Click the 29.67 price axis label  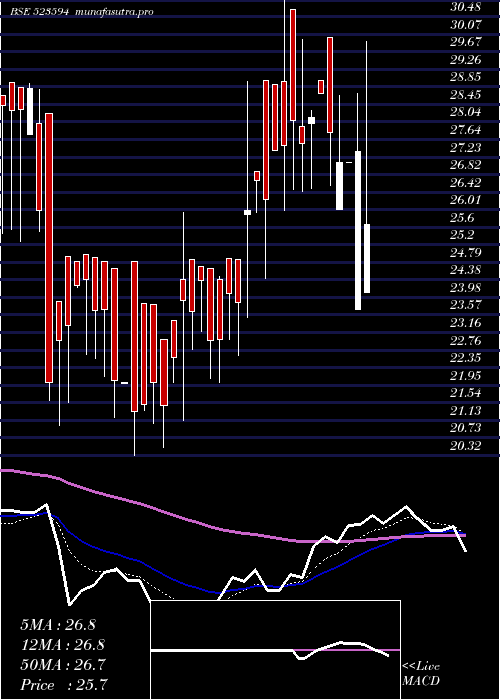click(465, 42)
